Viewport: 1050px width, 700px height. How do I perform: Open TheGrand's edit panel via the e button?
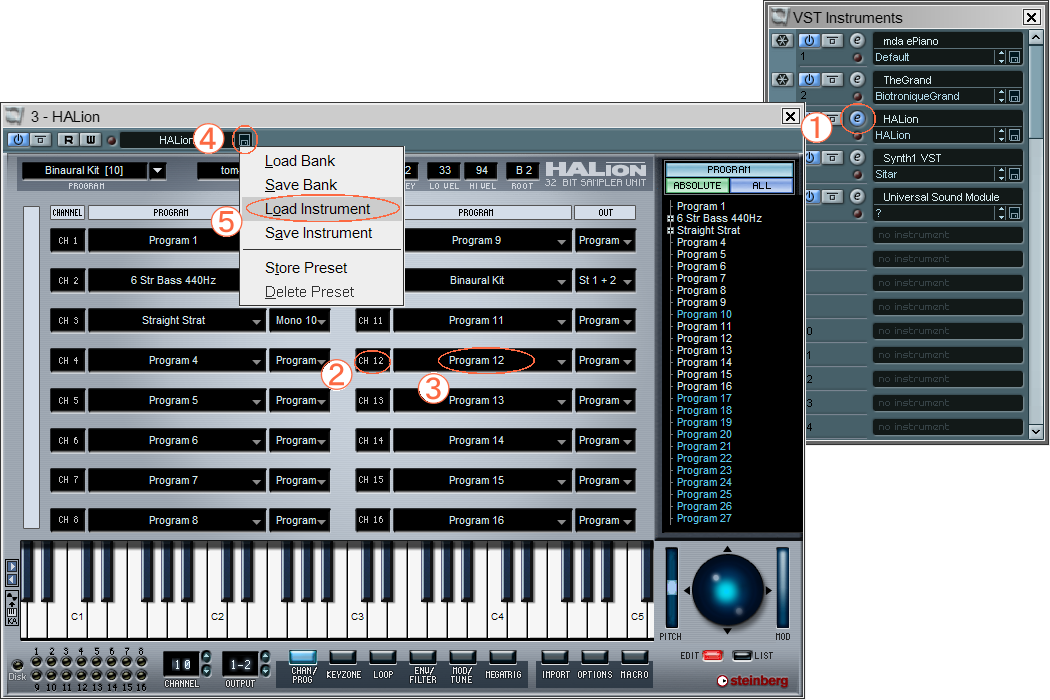pyautogui.click(x=857, y=80)
